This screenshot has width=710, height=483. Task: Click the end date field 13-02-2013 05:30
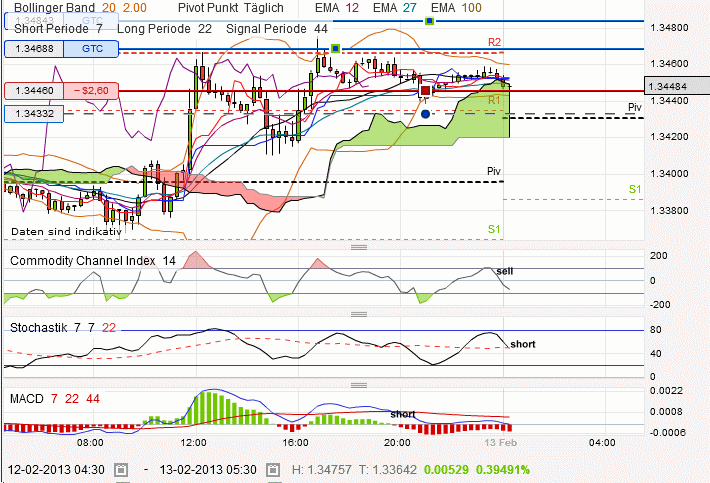coord(208,470)
